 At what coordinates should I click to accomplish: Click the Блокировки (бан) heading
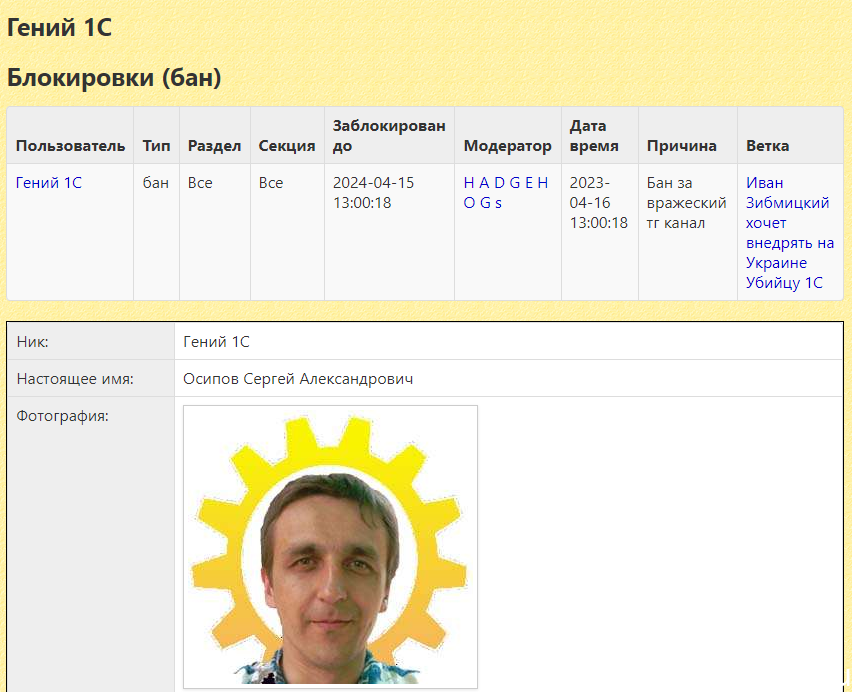(114, 78)
